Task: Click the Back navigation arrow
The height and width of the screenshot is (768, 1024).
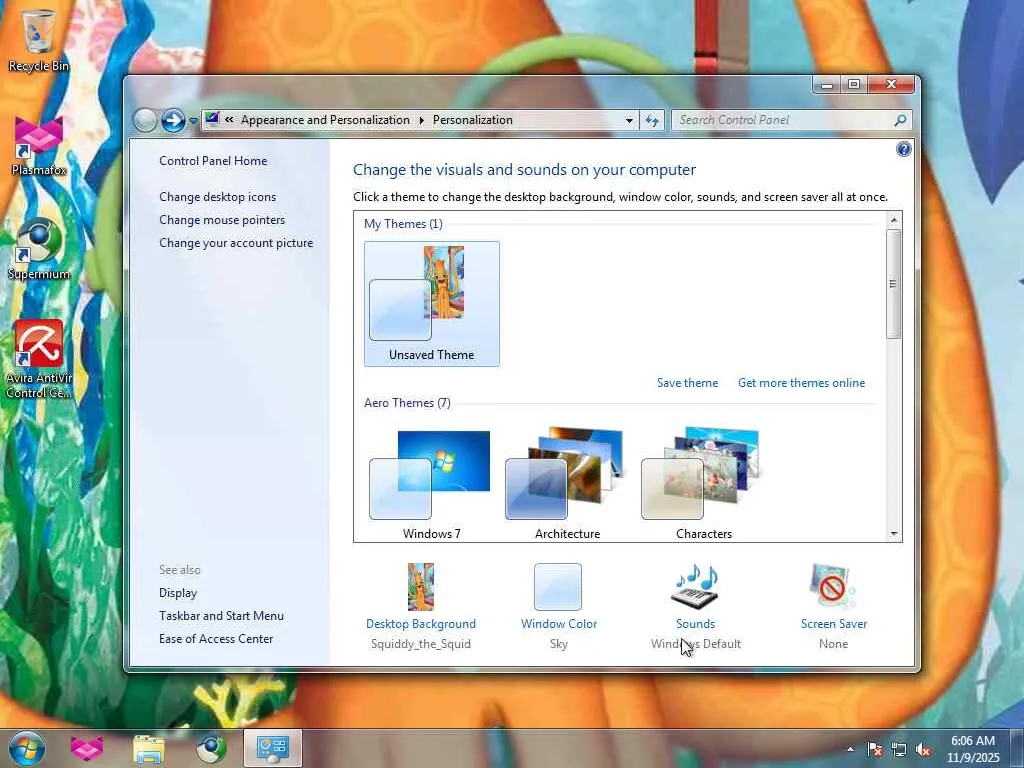Action: point(145,120)
